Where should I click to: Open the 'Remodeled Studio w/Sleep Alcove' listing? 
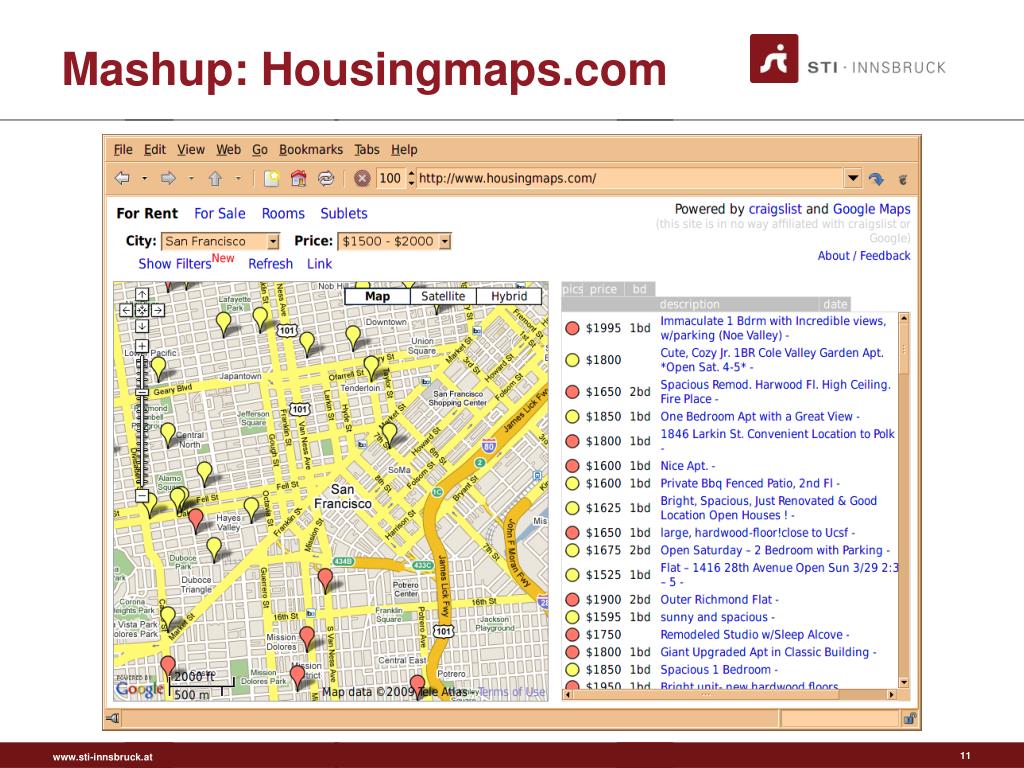click(x=752, y=635)
